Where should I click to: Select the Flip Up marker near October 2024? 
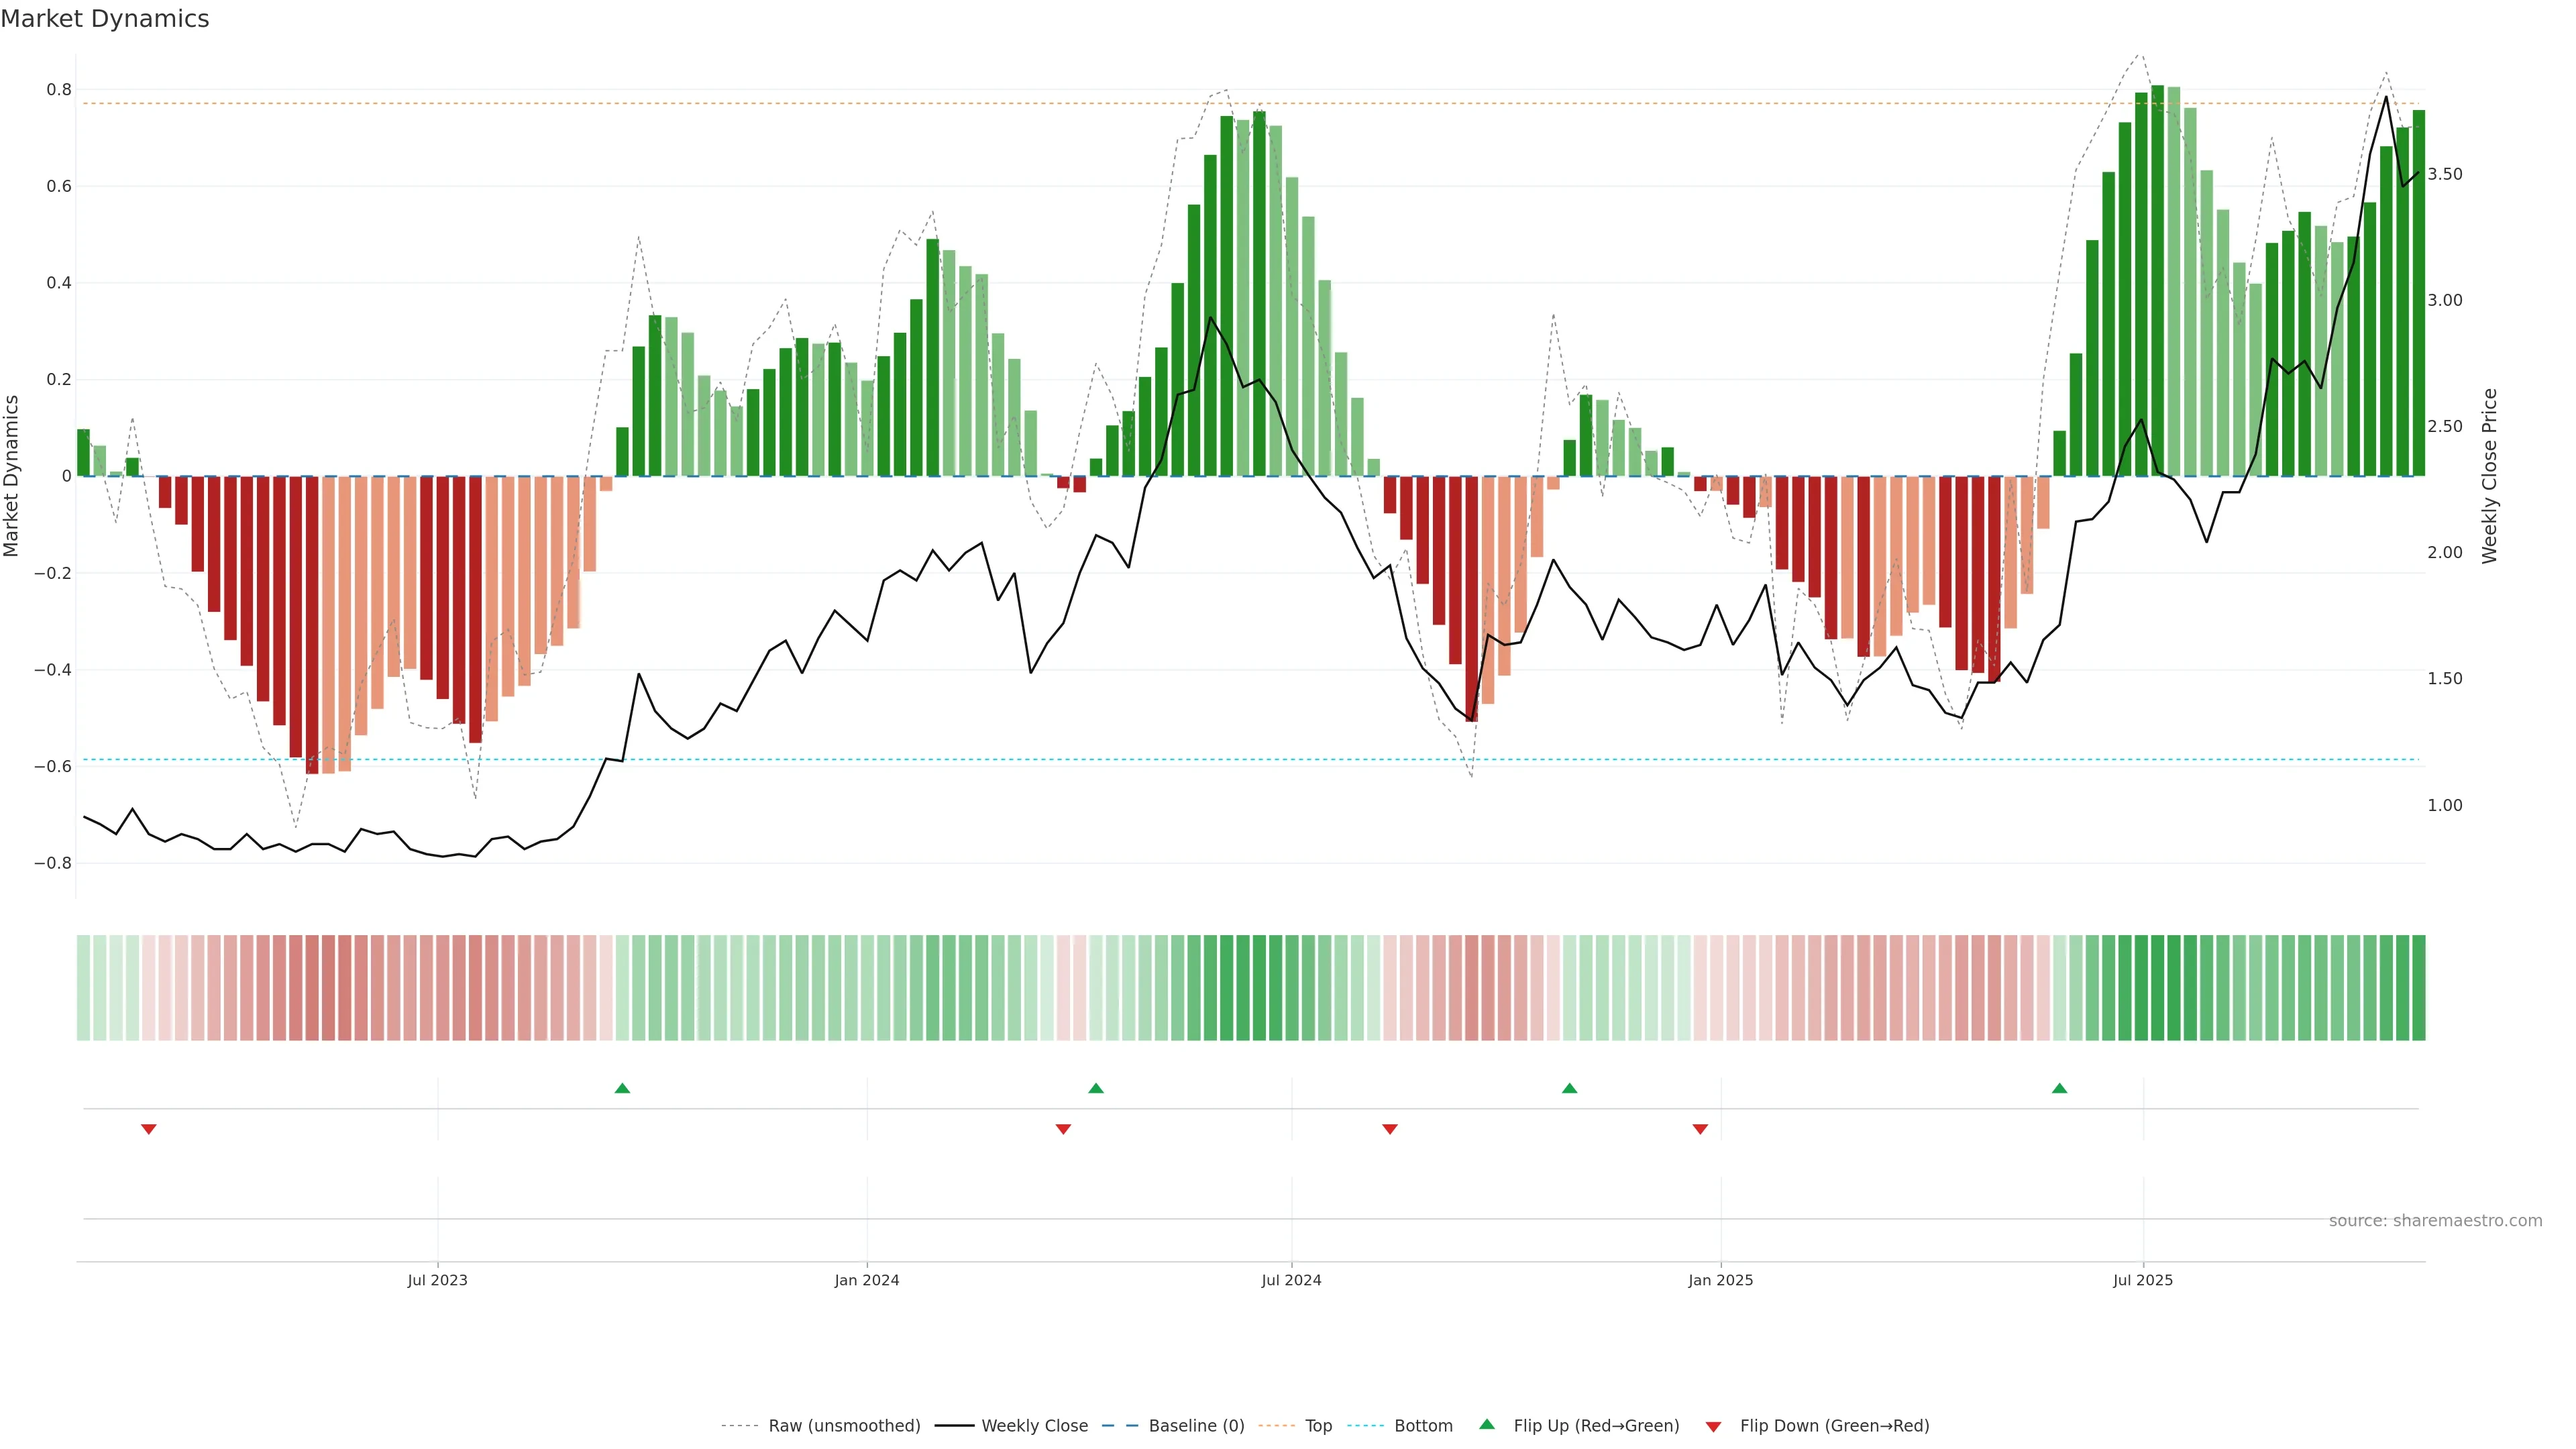pyautogui.click(x=1569, y=1088)
